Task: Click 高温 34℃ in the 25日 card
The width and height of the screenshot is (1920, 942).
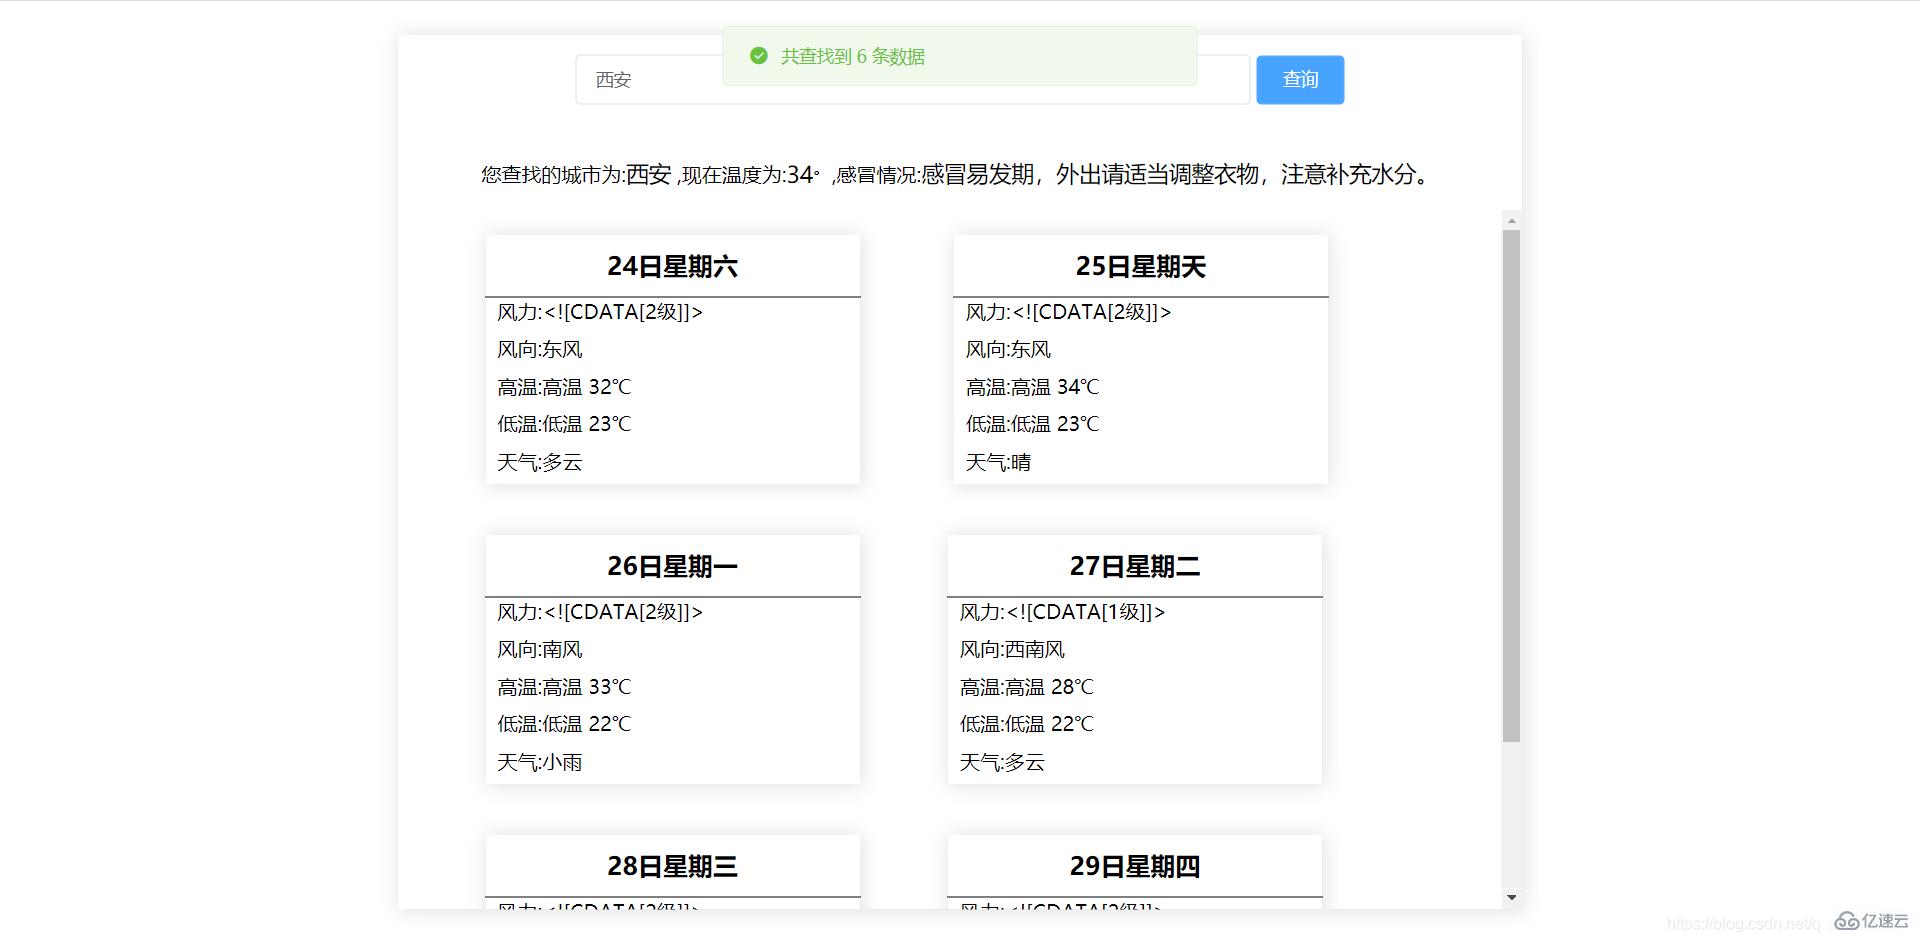Action: (1032, 387)
